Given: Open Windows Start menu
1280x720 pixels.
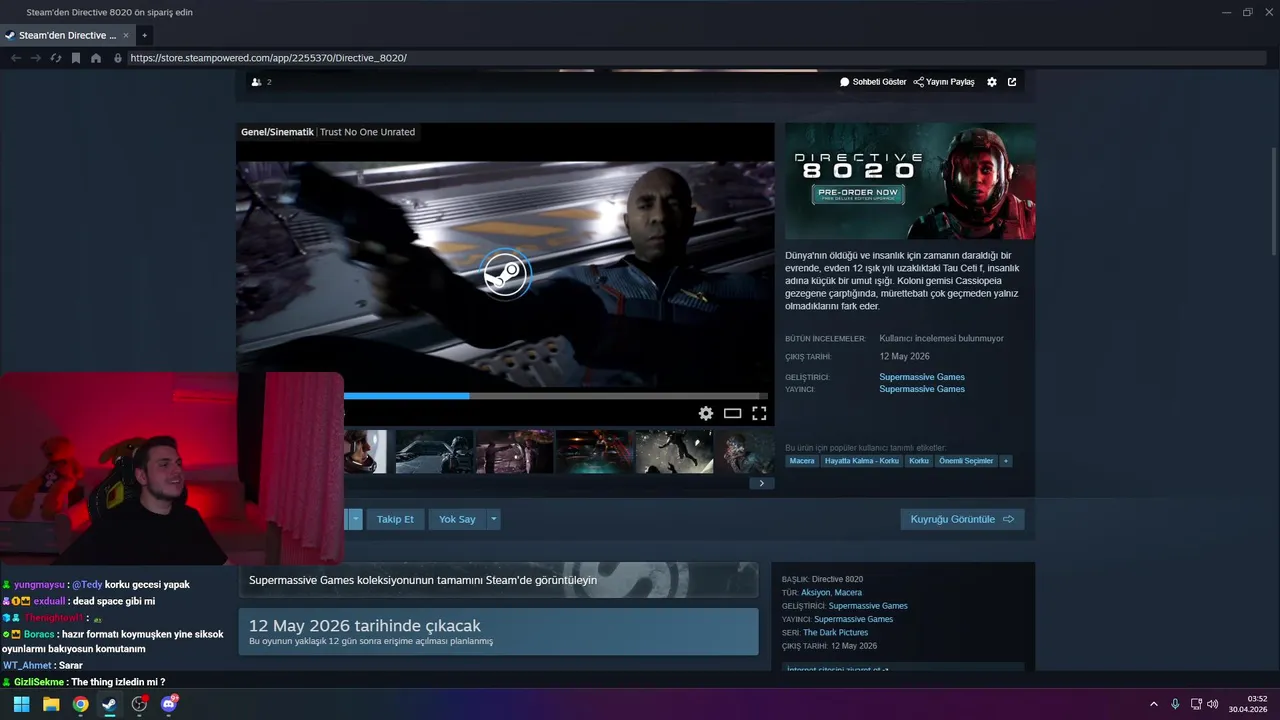Looking at the screenshot, I should (21, 704).
